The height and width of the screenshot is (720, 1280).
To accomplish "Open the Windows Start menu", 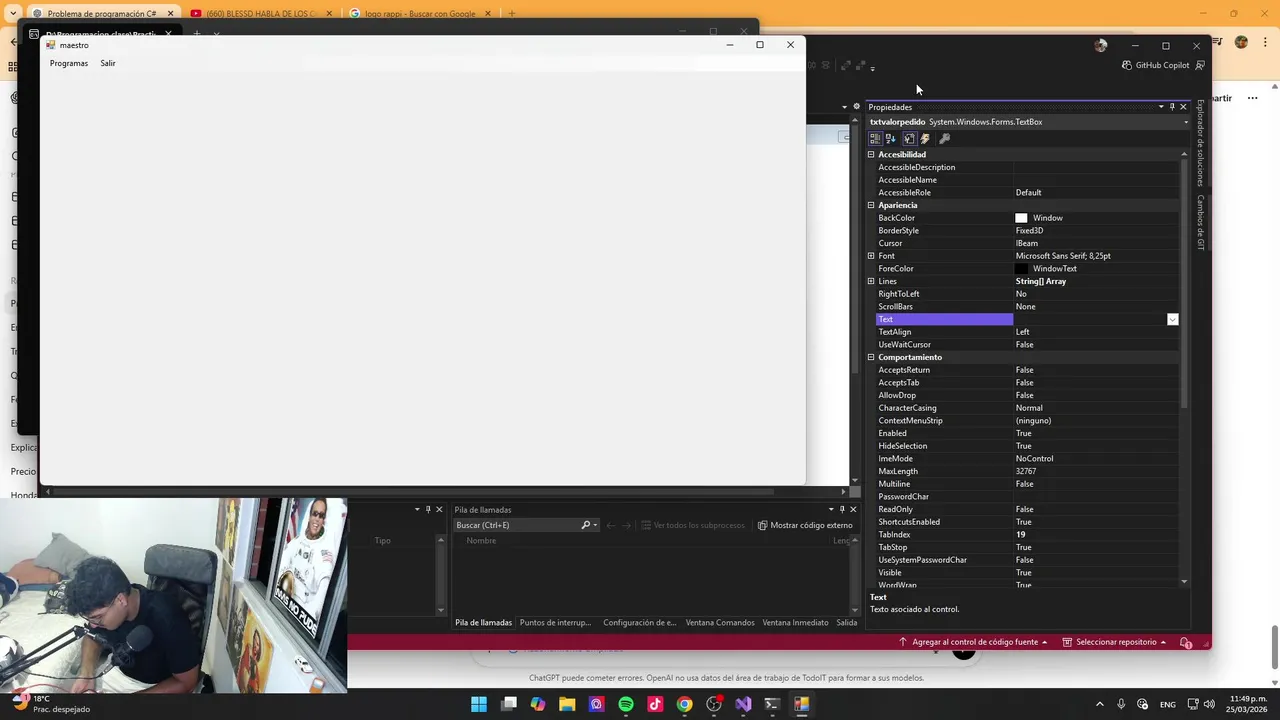I will [x=479, y=704].
